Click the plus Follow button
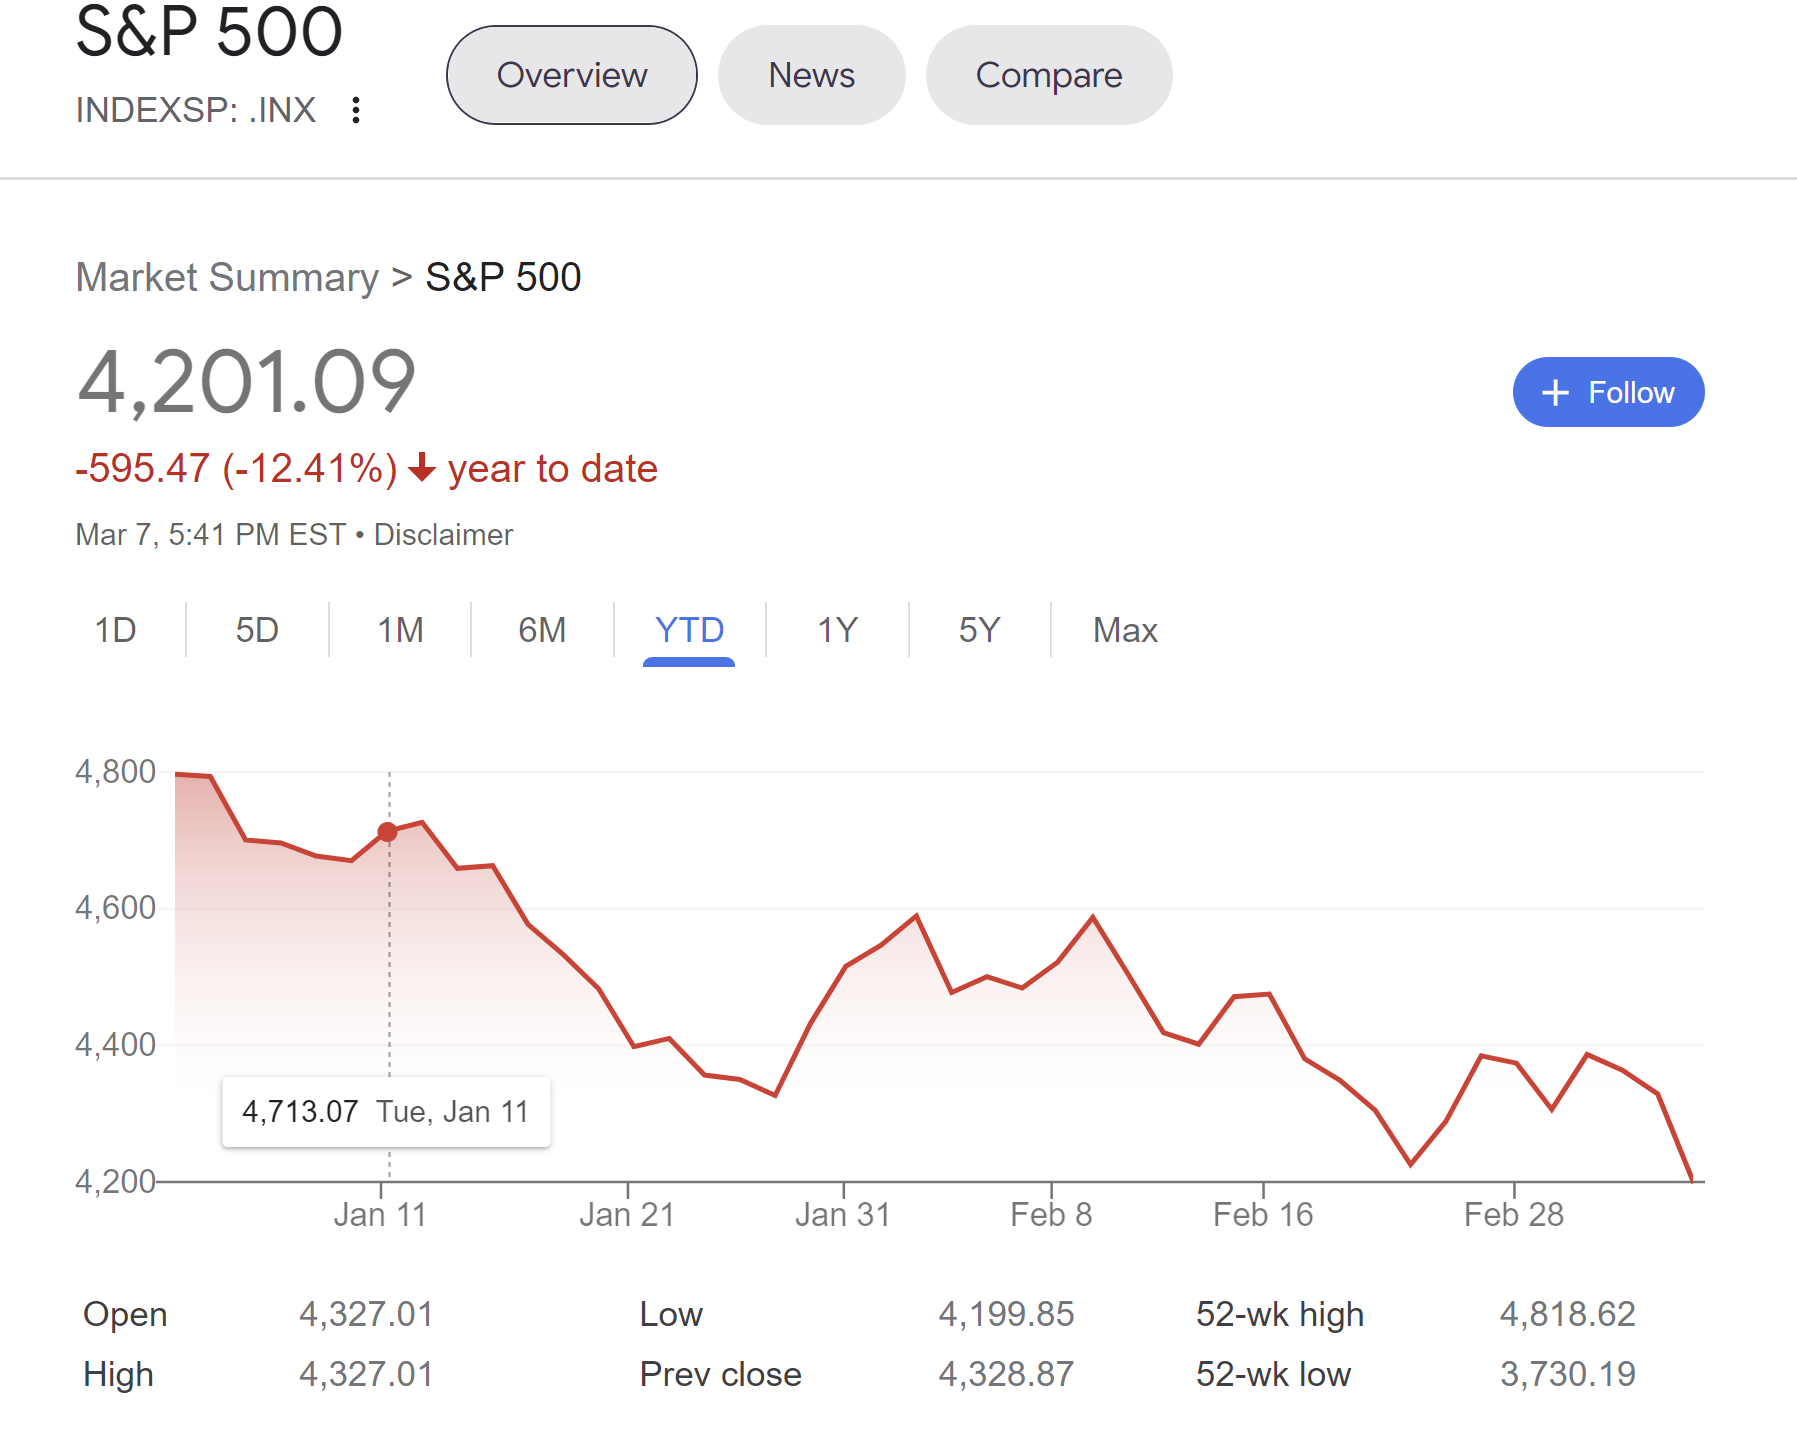 [1608, 392]
